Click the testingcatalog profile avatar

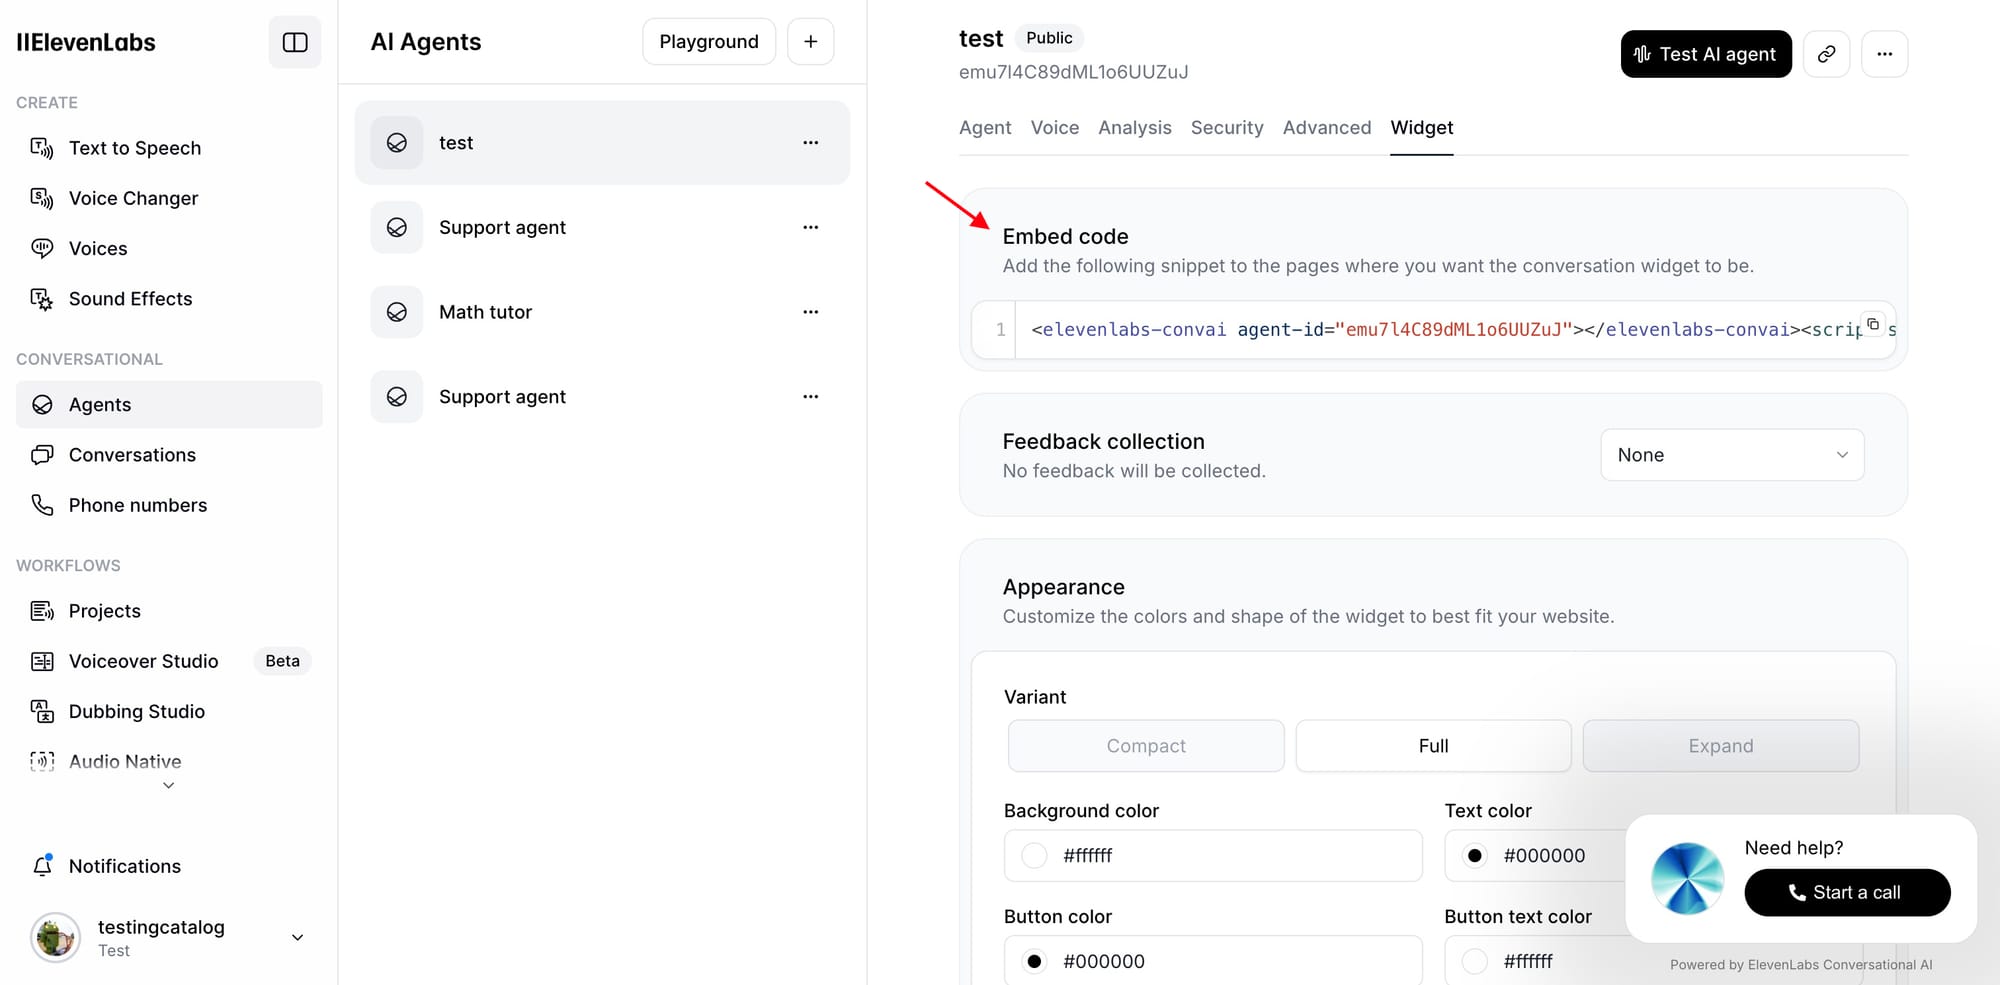pyautogui.click(x=55, y=938)
